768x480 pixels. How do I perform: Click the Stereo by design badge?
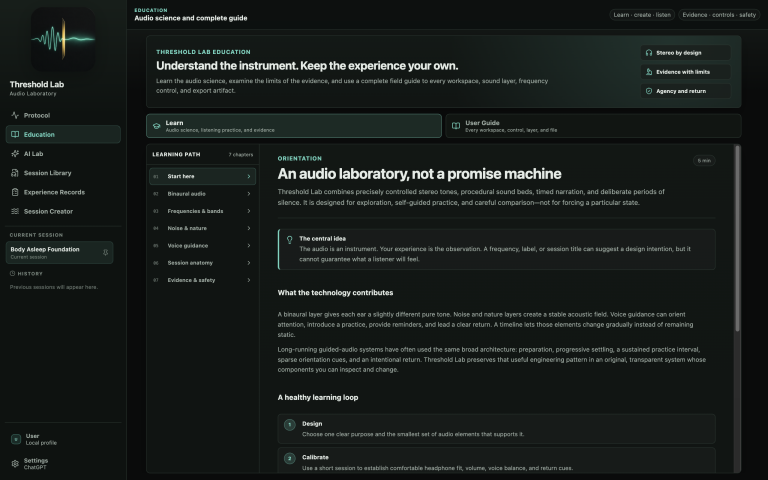point(686,53)
